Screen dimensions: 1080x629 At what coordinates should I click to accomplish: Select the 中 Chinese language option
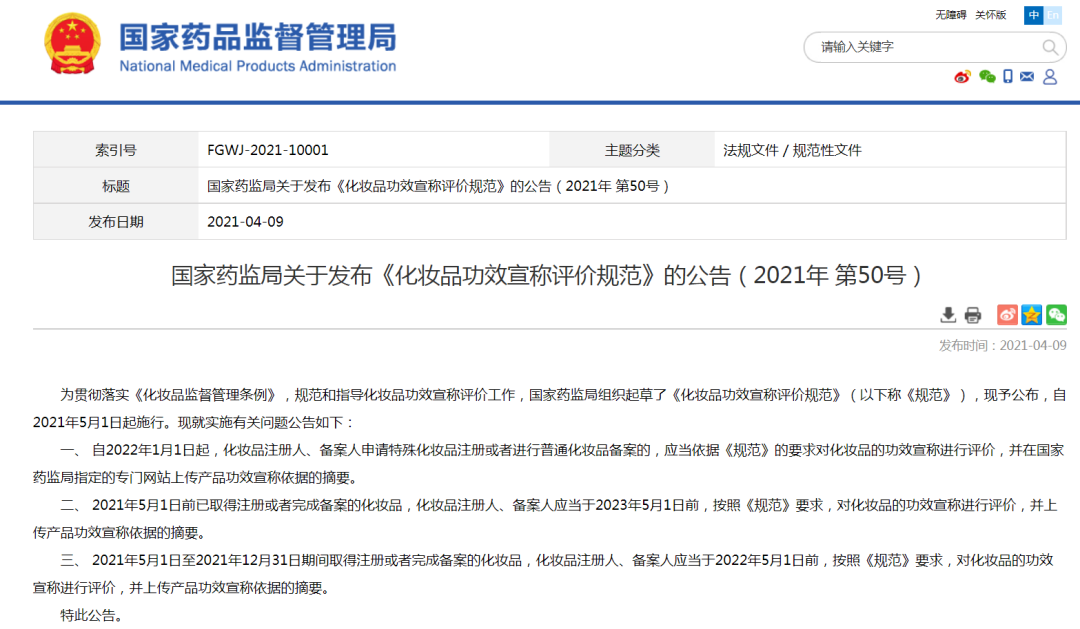click(x=1033, y=16)
